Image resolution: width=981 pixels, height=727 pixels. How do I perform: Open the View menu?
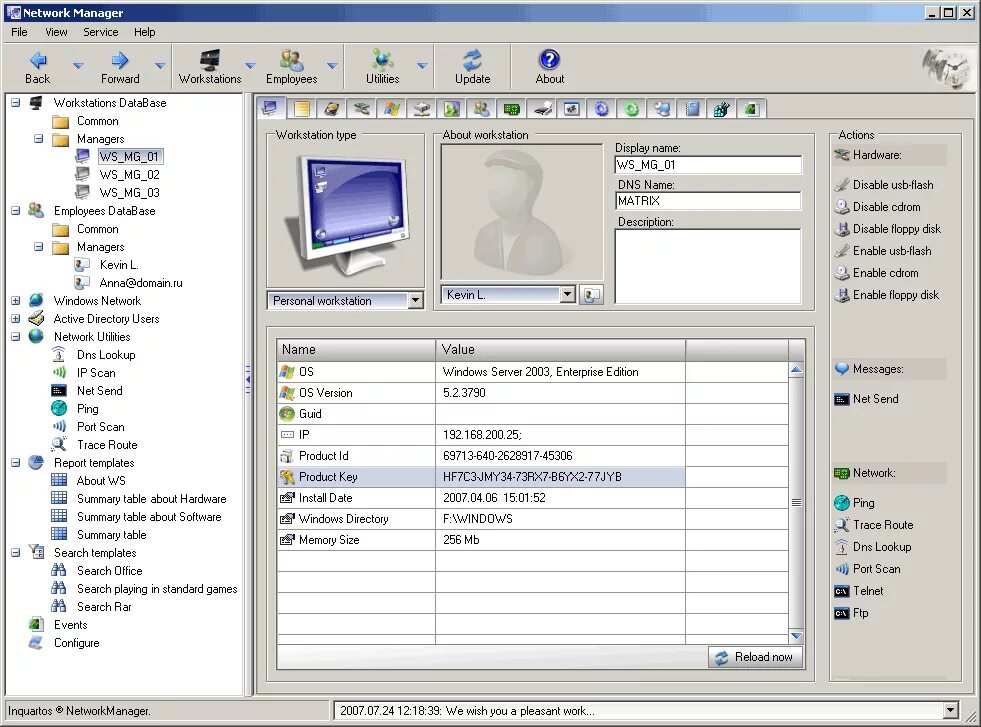56,32
